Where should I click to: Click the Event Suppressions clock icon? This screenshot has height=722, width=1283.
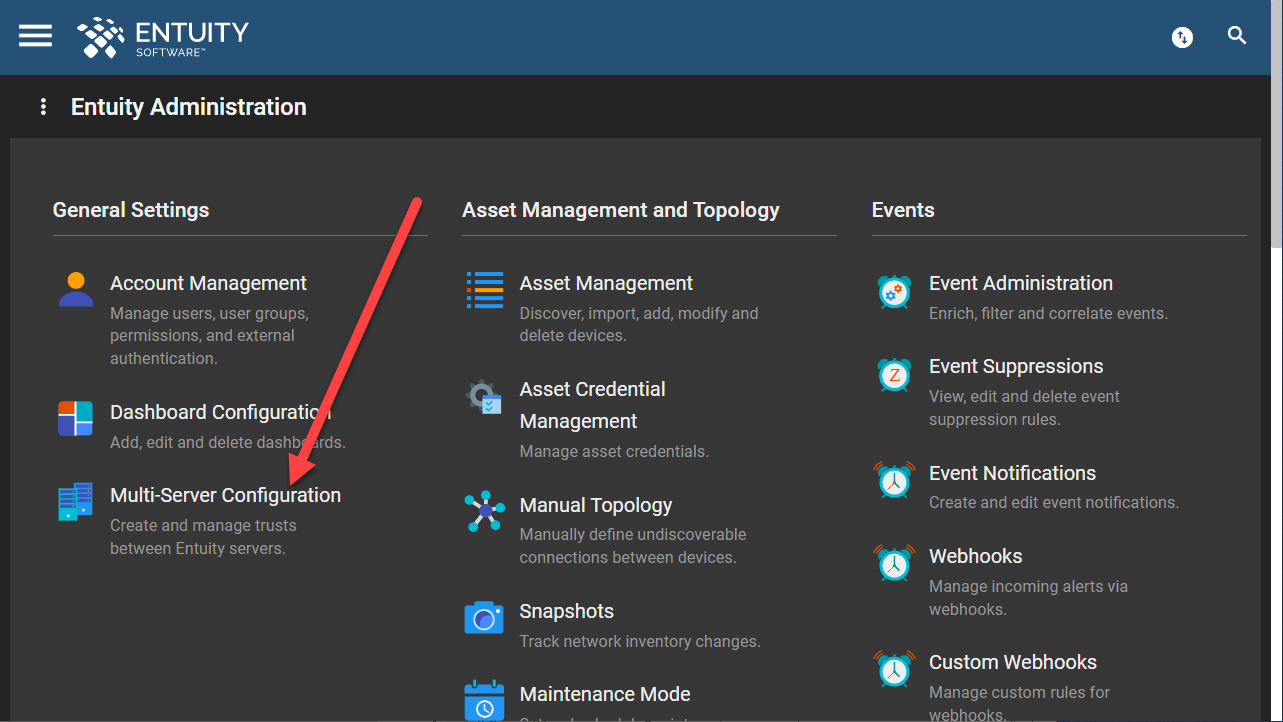coord(894,373)
